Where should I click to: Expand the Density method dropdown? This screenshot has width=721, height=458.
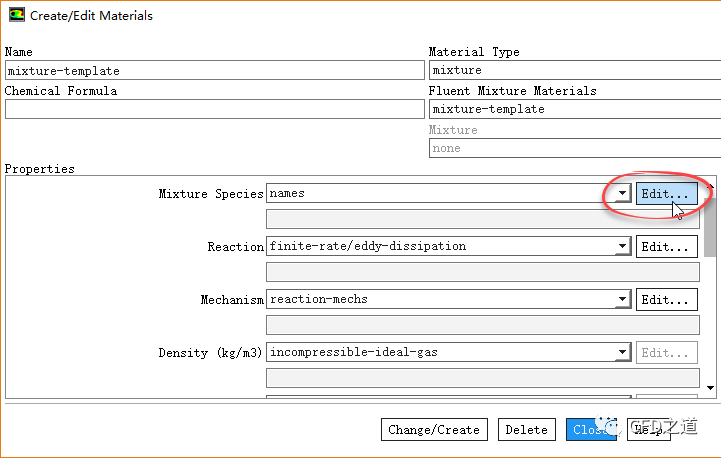621,352
